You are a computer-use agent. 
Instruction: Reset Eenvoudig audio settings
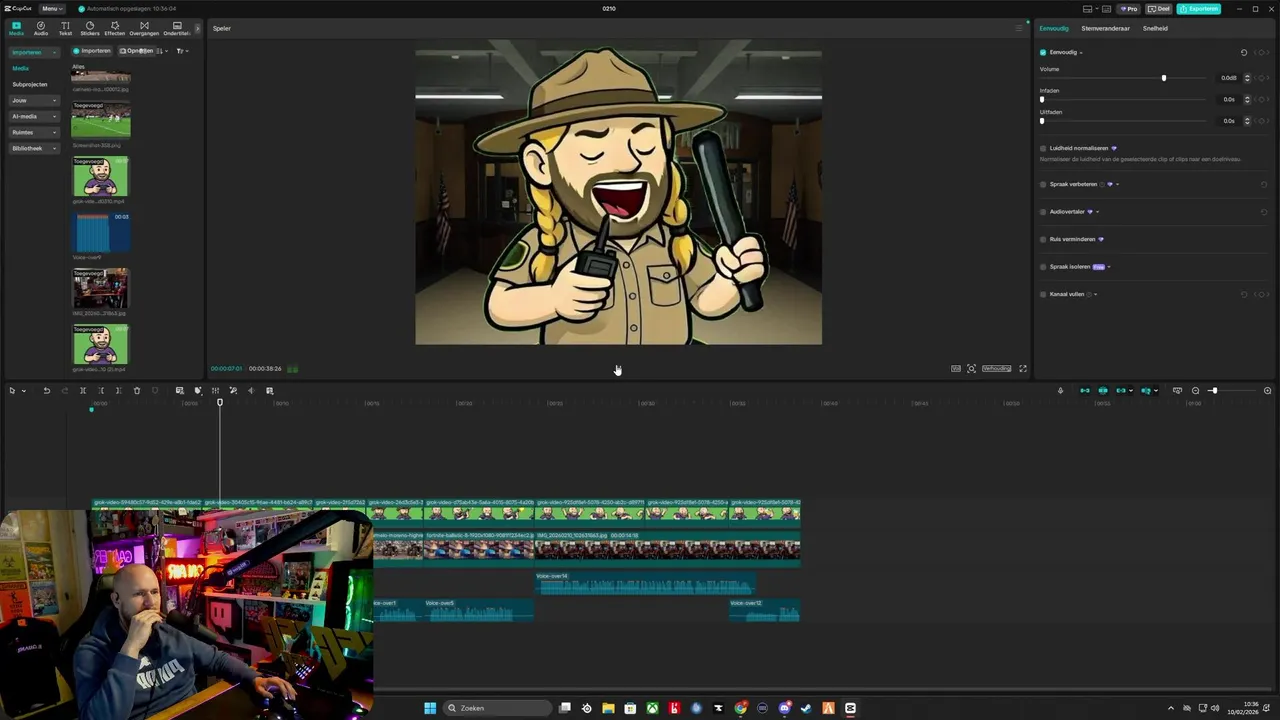[1244, 52]
